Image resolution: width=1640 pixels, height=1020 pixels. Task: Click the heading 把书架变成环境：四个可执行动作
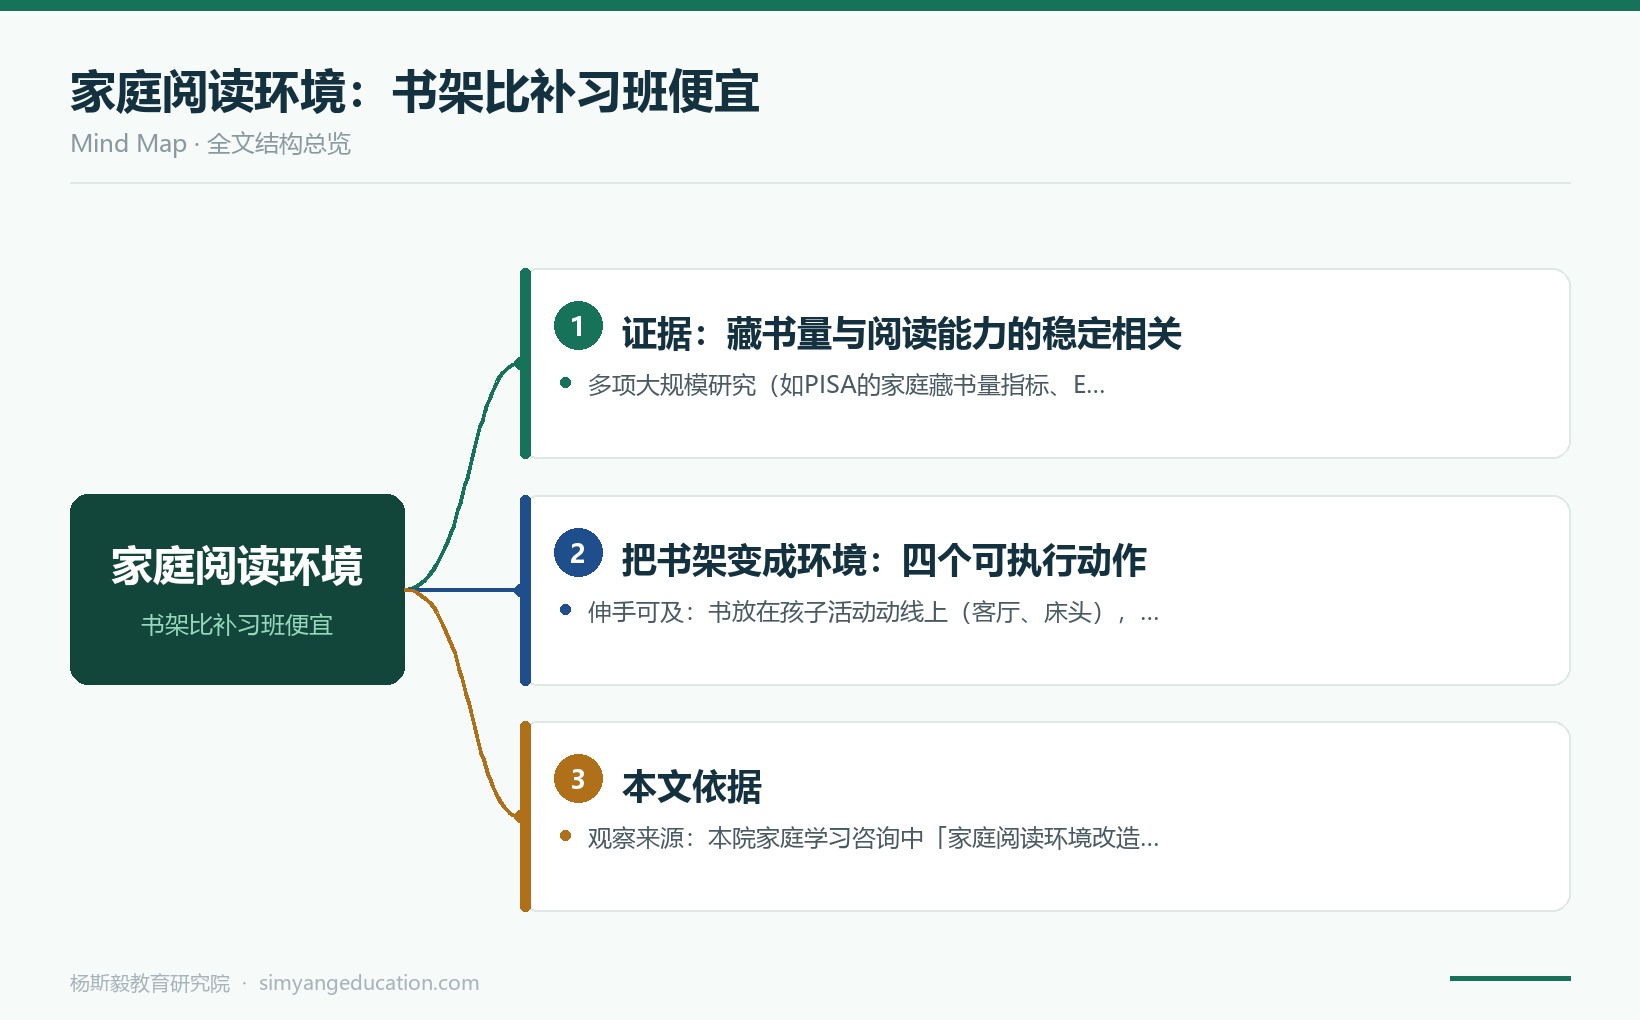[884, 561]
